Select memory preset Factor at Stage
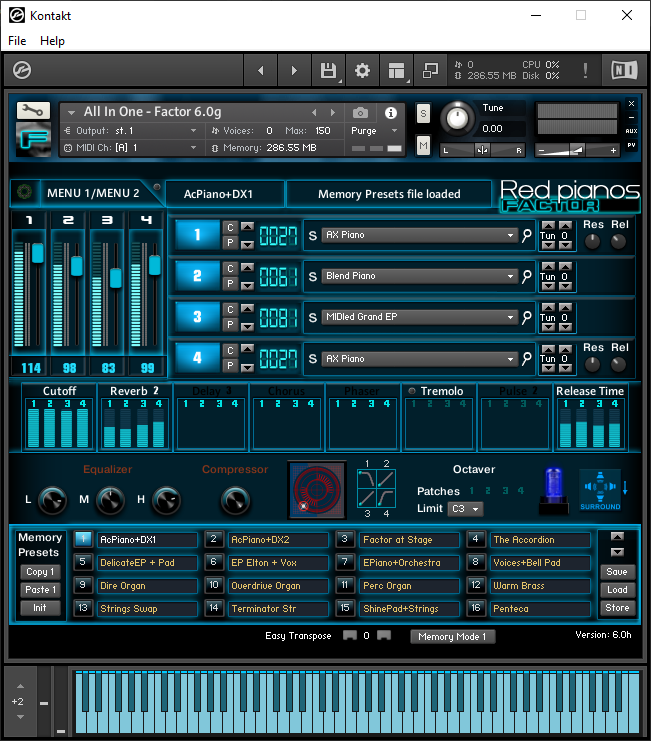Image resolution: width=651 pixels, height=741 pixels. tap(410, 540)
